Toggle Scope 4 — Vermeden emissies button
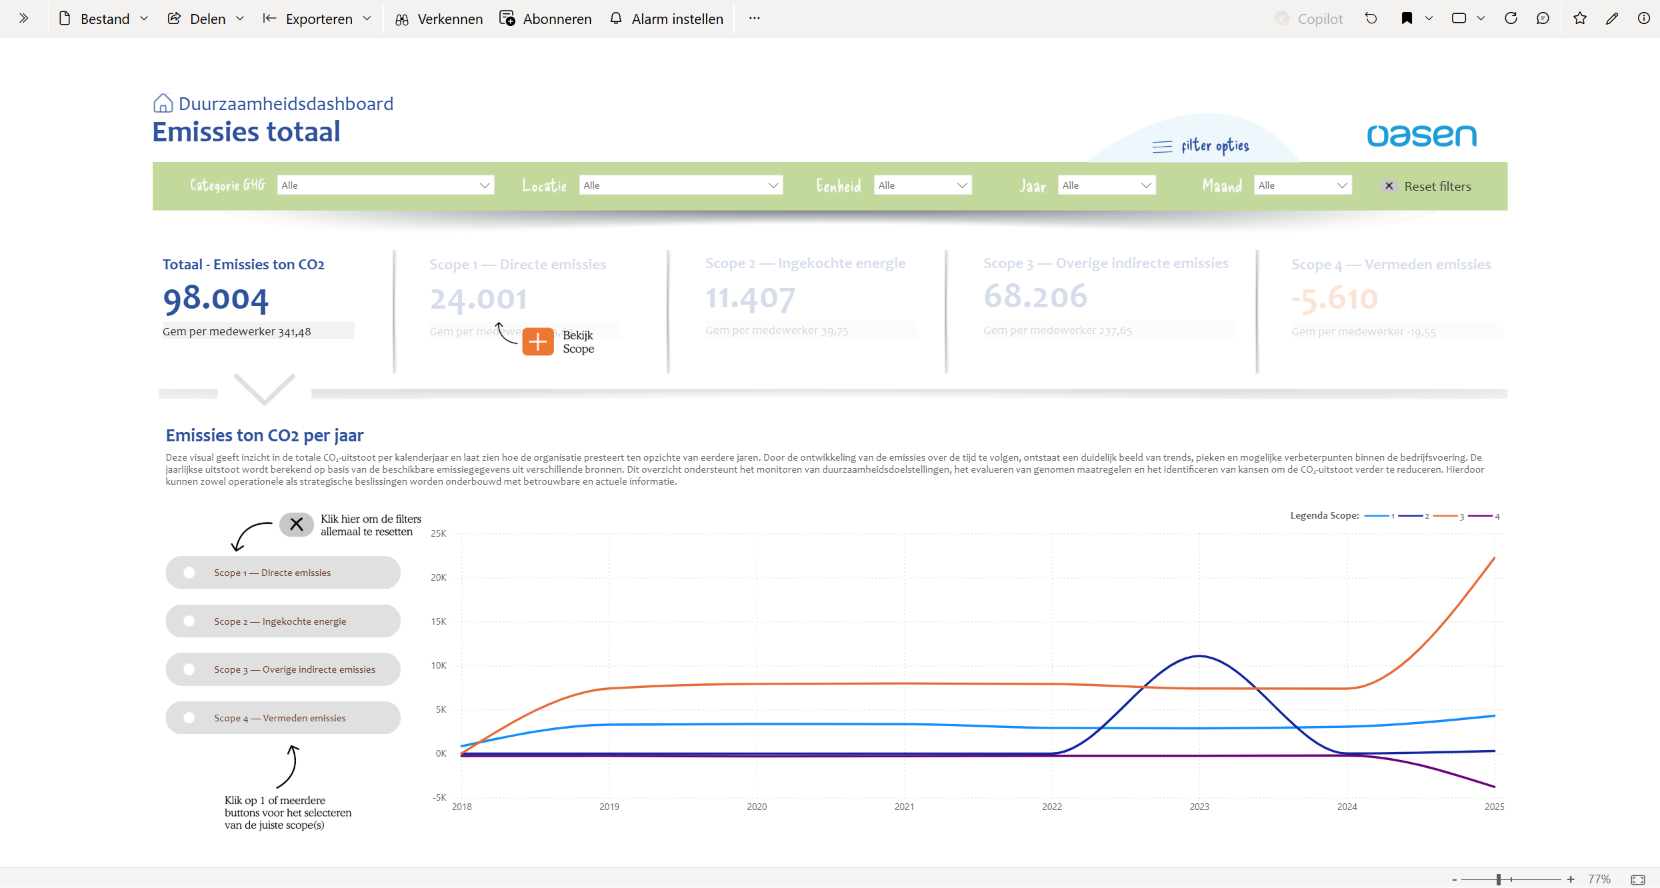1660x888 pixels. coord(283,718)
